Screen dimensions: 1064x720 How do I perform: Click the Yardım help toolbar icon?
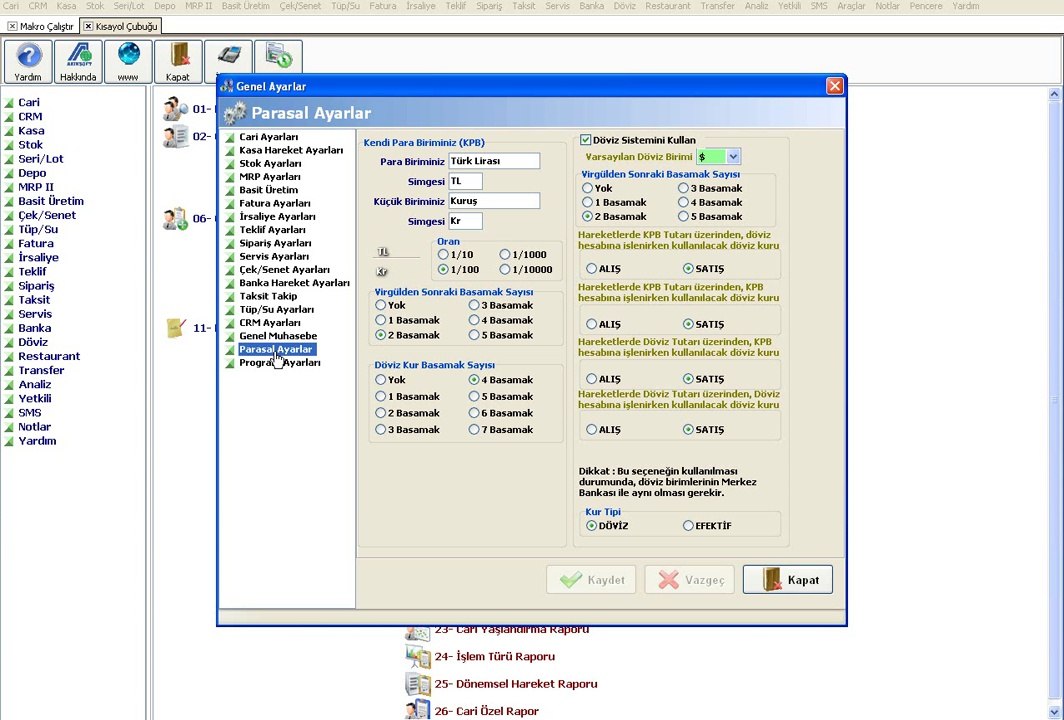(x=28, y=61)
